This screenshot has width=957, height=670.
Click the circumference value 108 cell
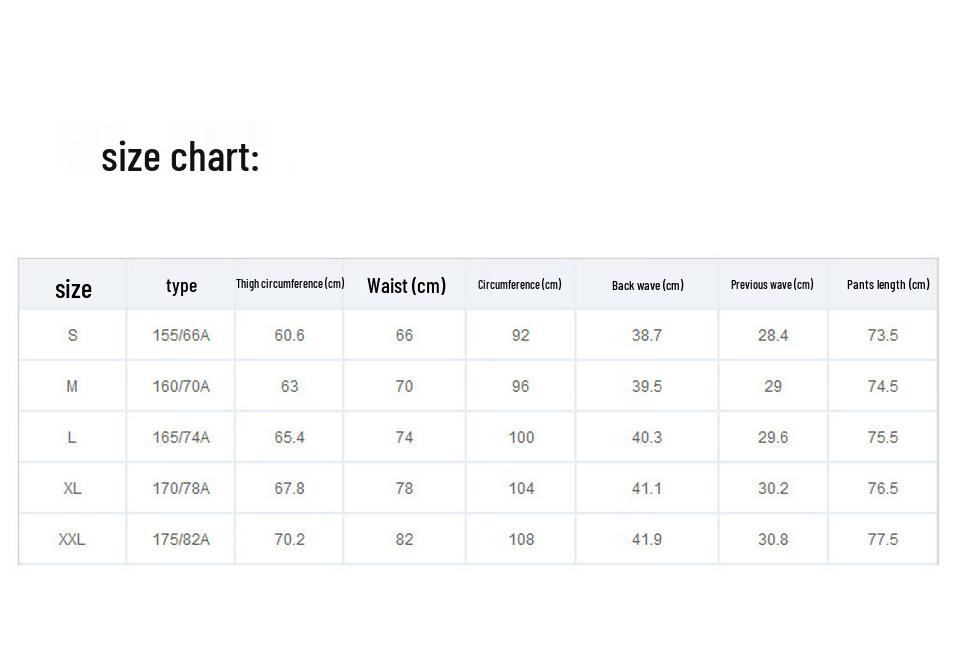[521, 539]
